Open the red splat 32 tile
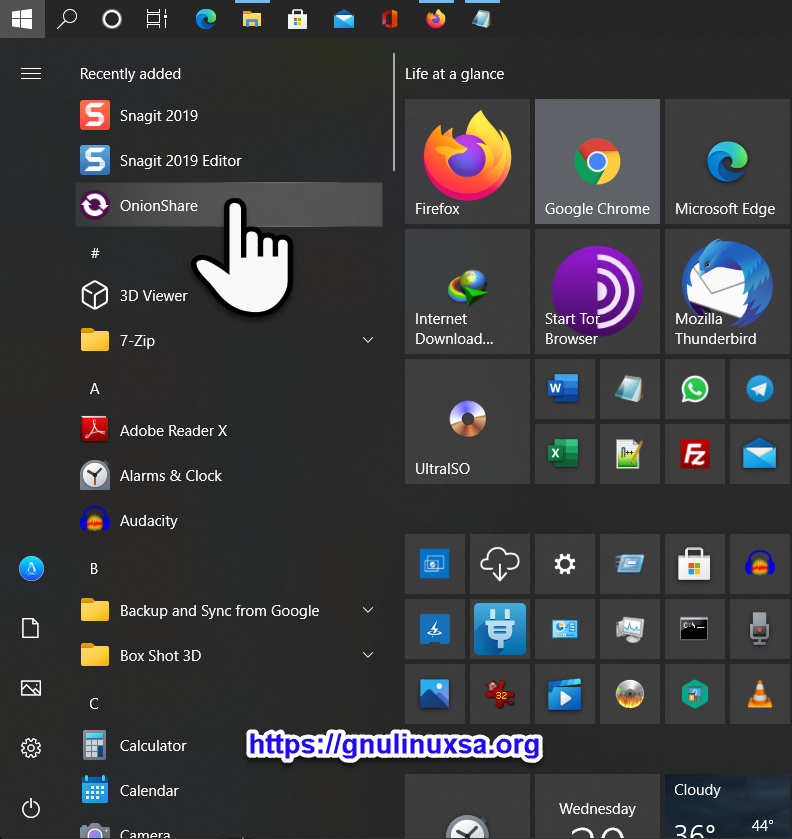 click(500, 694)
